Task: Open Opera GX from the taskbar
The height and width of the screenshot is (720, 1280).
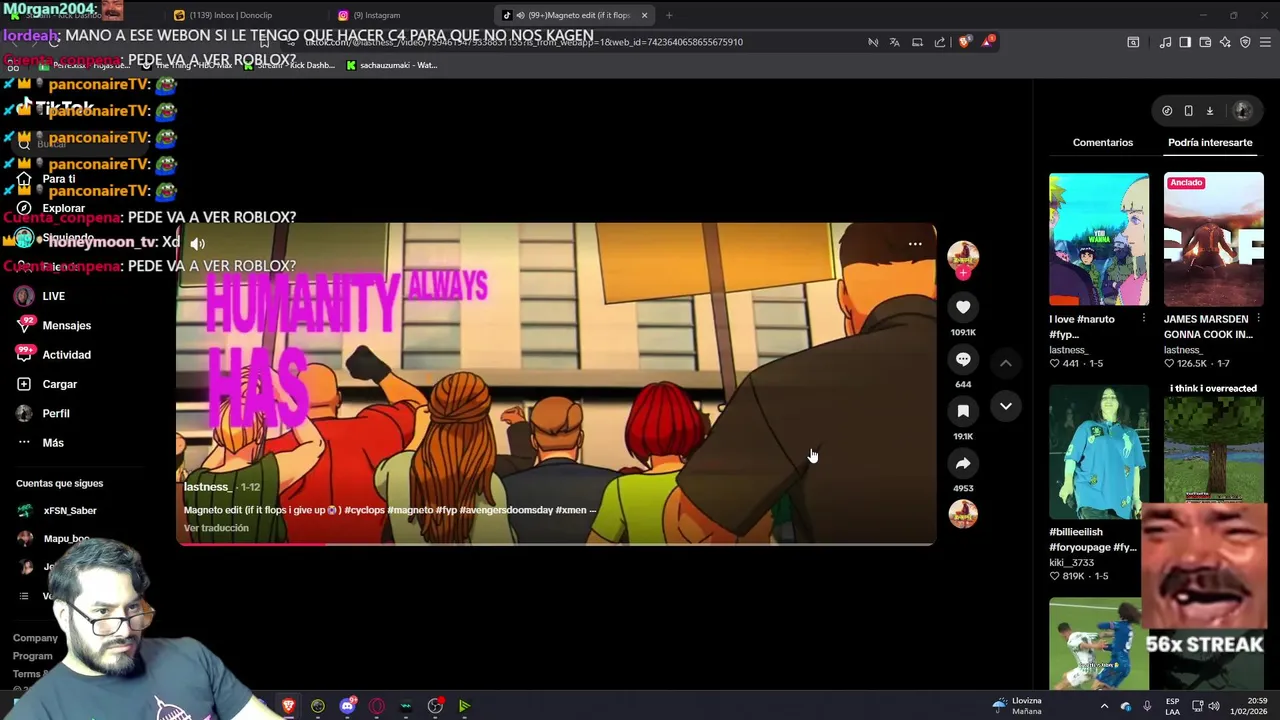Action: click(376, 706)
